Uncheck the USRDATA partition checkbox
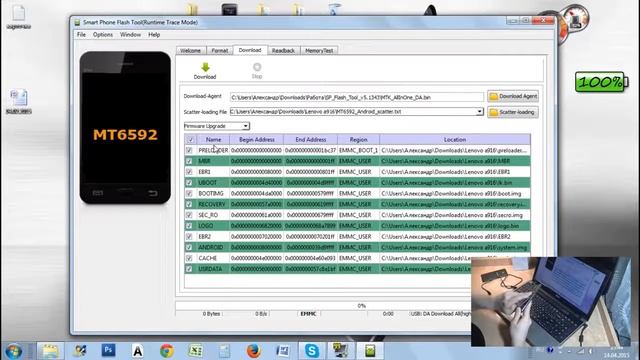Image resolution: width=640 pixels, height=360 pixels. (x=189, y=269)
